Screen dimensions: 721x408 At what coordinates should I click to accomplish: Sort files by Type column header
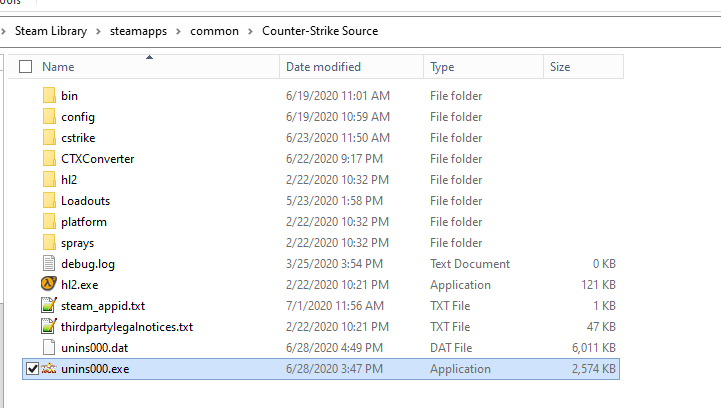(442, 67)
